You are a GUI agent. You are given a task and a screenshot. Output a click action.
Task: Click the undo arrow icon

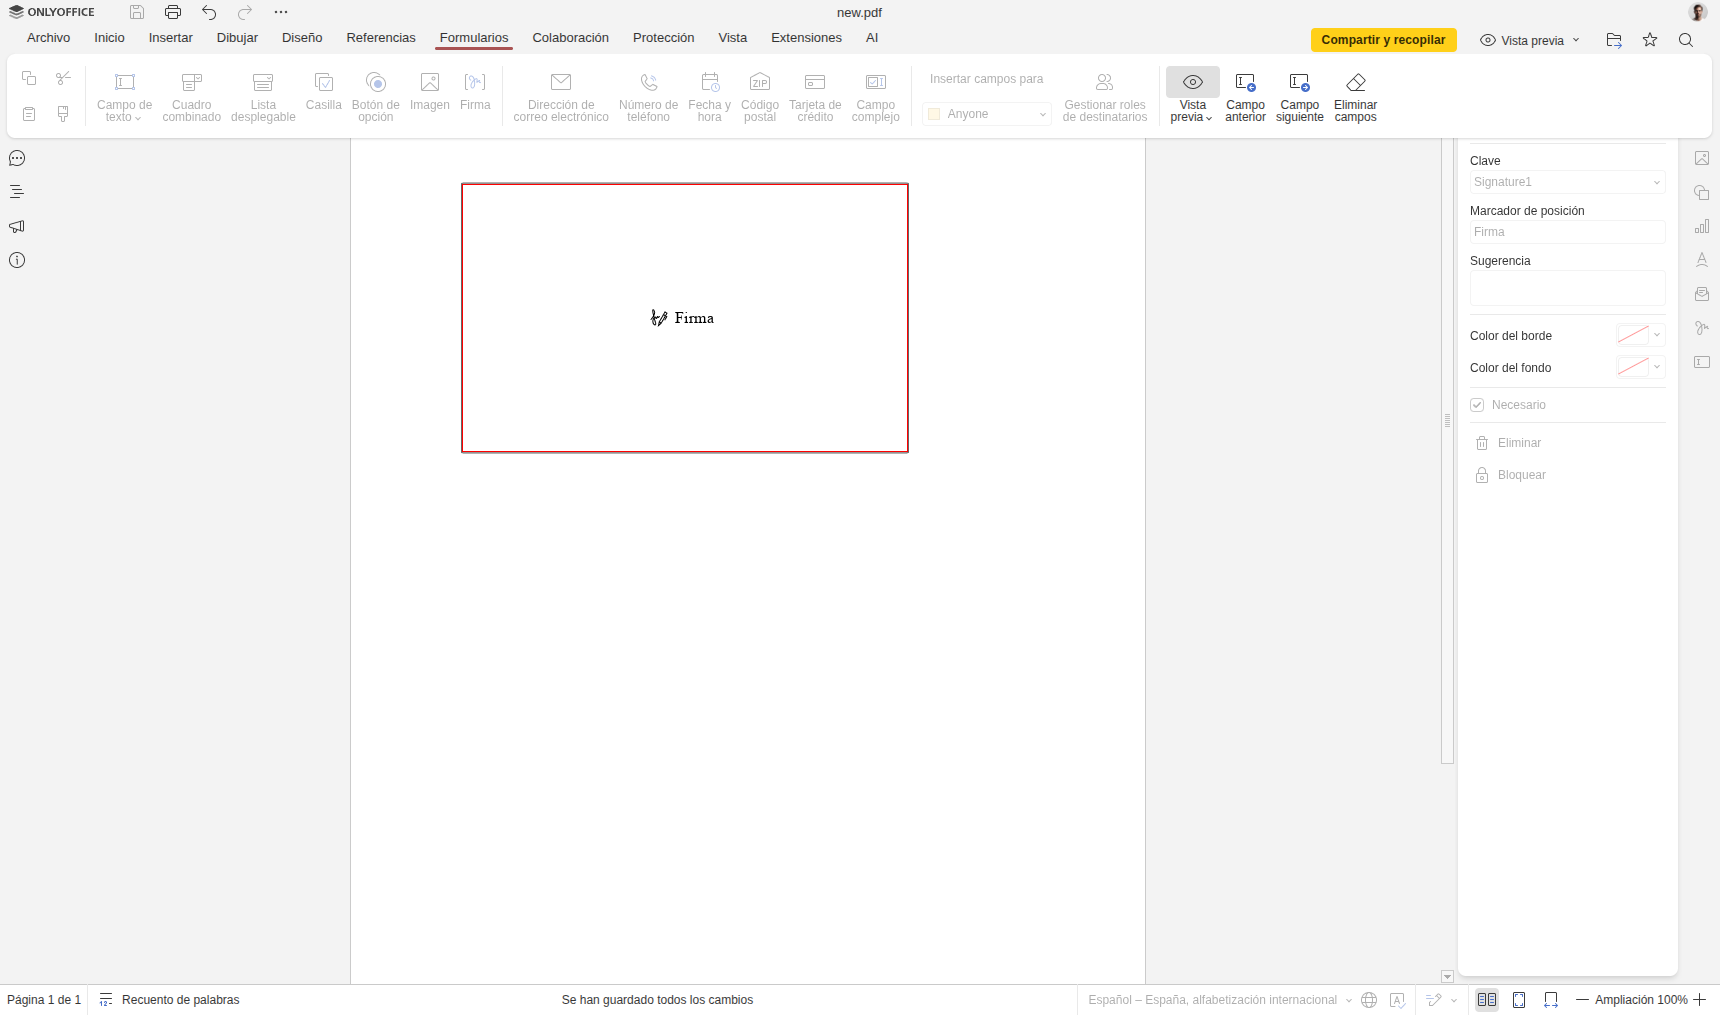tap(209, 12)
